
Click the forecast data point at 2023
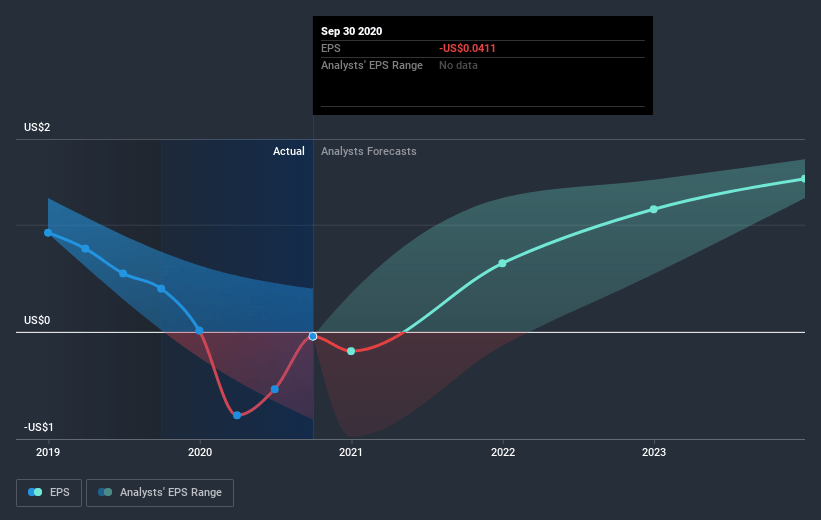pos(653,209)
